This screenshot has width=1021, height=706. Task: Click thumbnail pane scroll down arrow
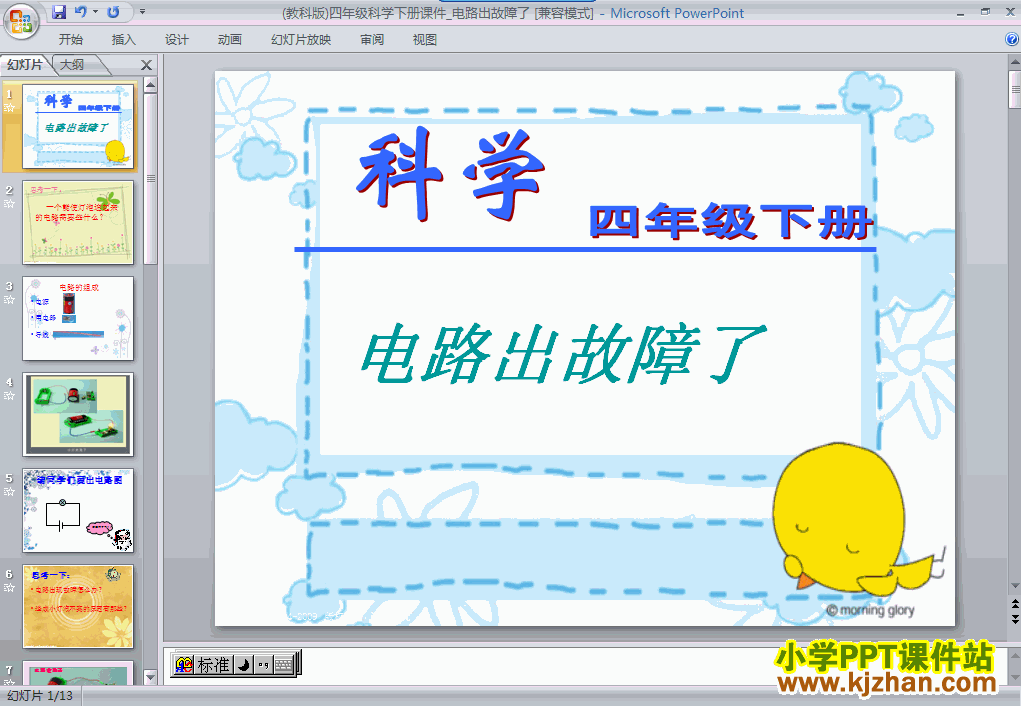click(x=150, y=677)
